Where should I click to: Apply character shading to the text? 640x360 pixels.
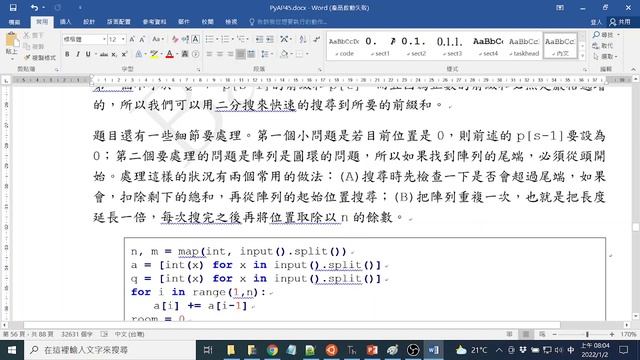coord(185,54)
